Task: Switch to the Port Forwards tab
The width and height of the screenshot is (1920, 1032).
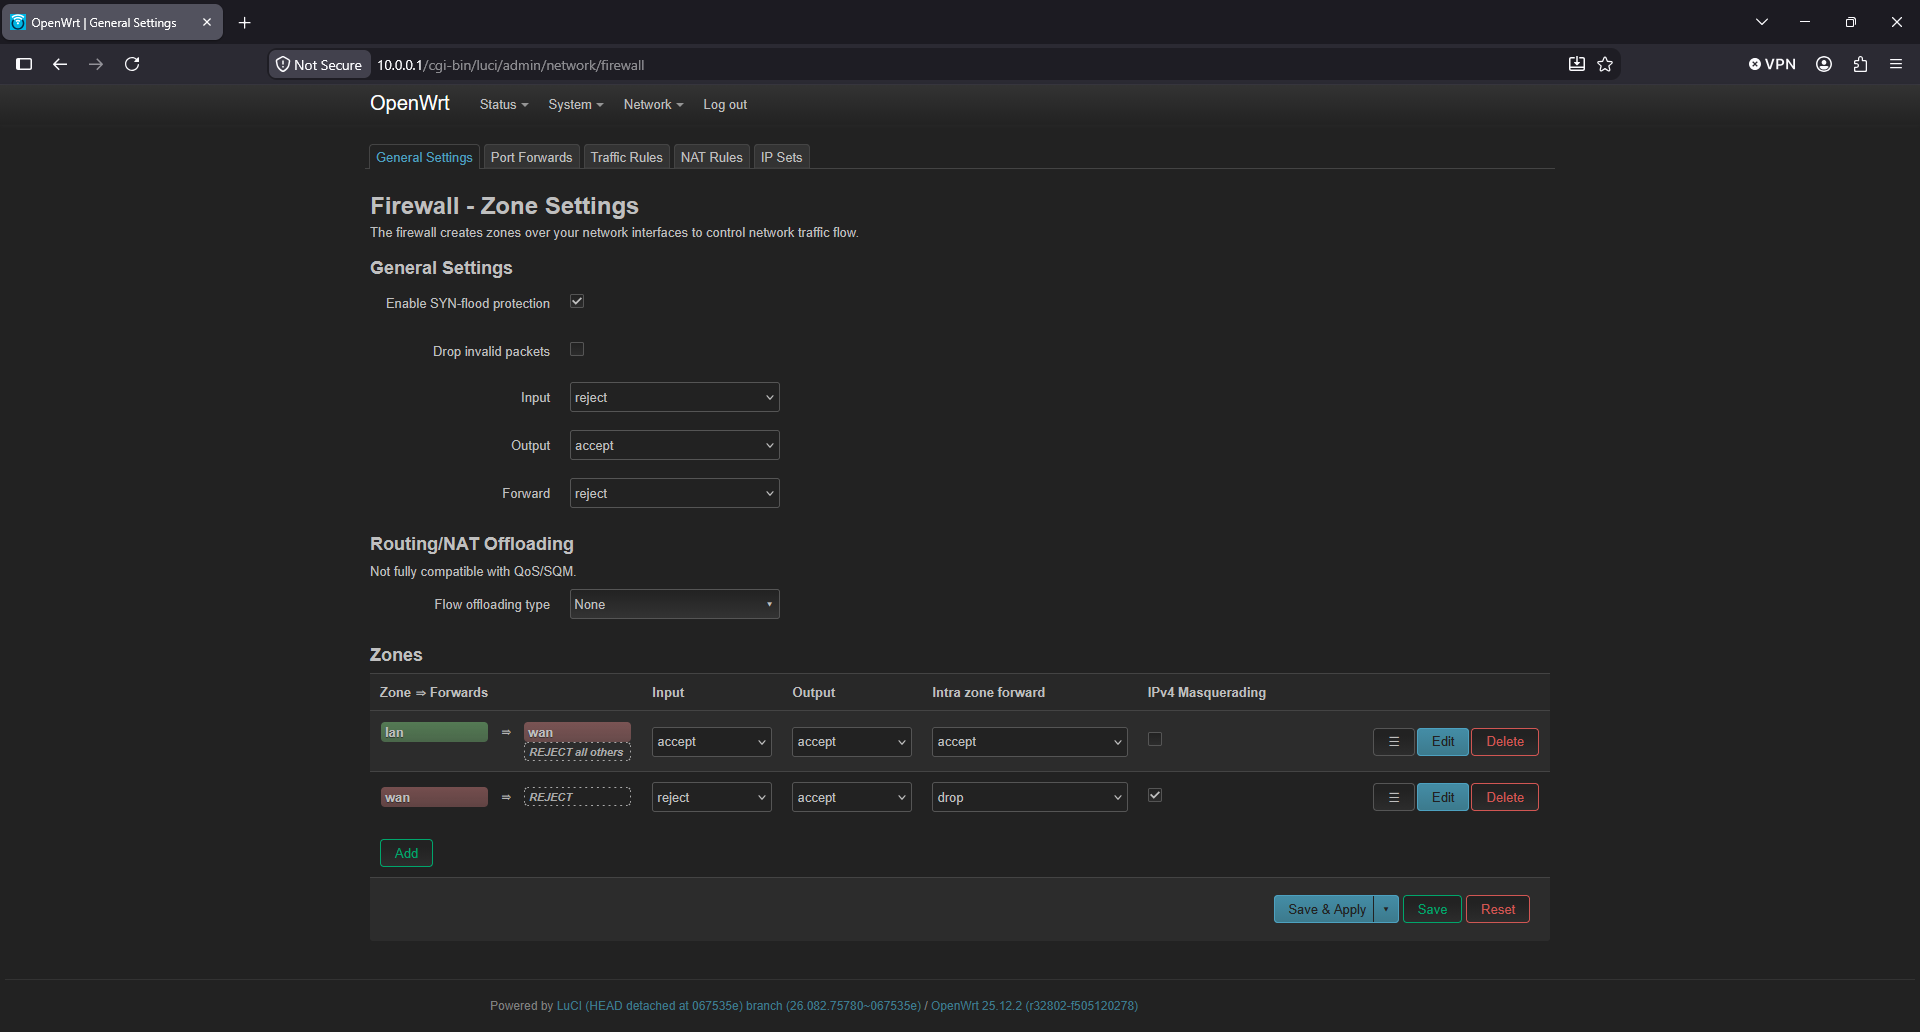Action: pos(532,157)
